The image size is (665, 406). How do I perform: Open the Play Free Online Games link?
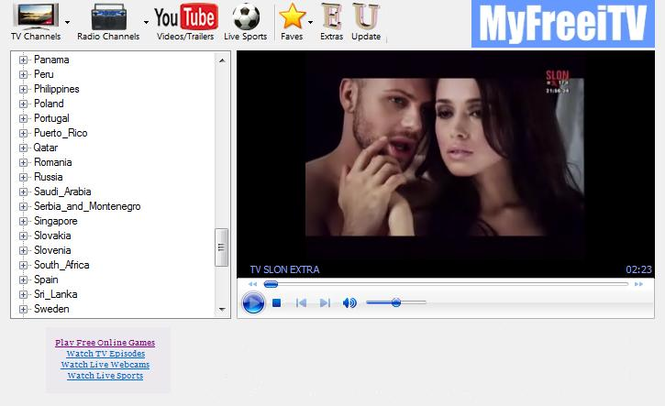click(x=105, y=343)
